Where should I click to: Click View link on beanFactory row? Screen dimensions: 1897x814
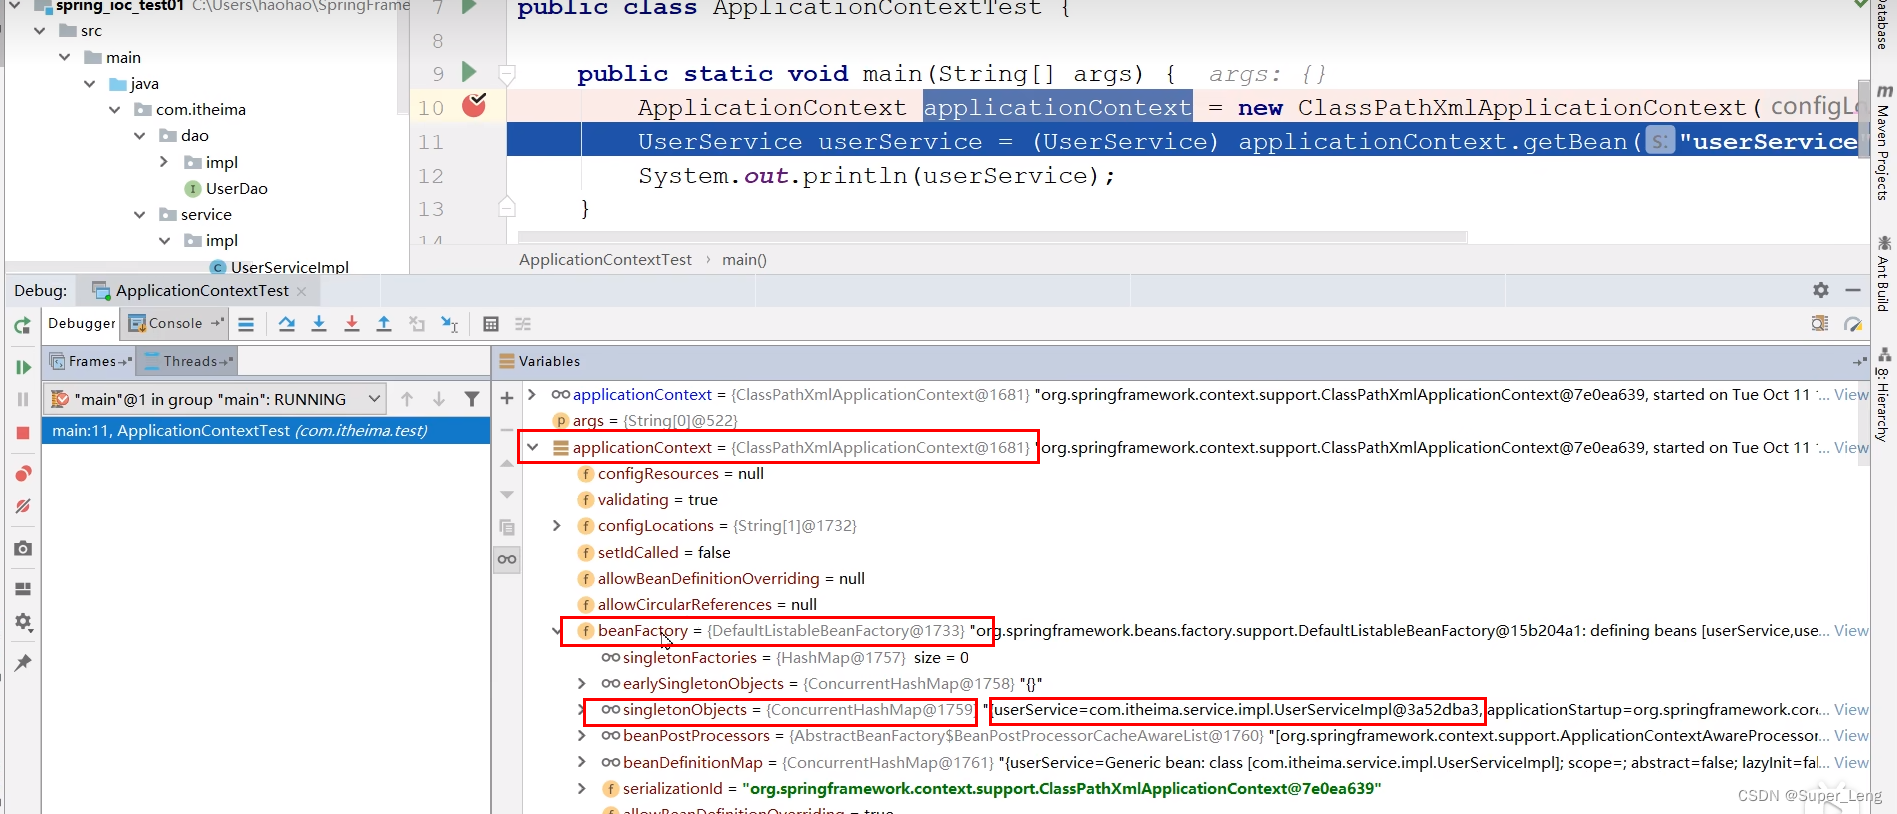pos(1851,630)
